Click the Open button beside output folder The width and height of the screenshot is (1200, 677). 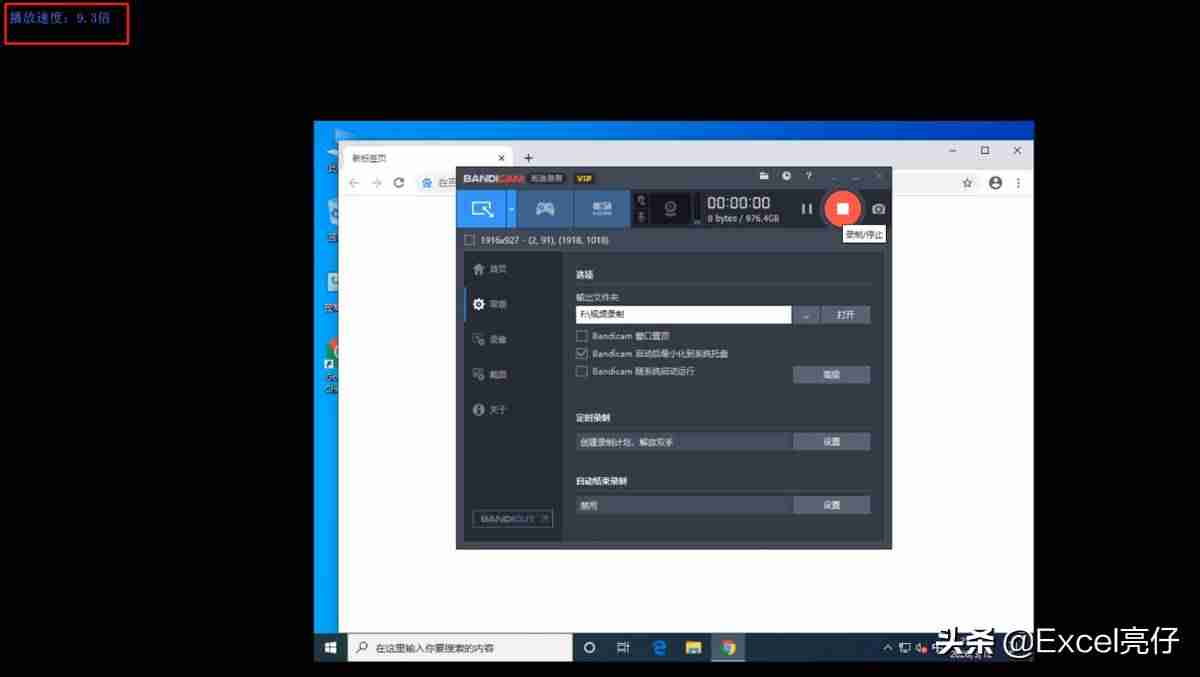tap(846, 315)
